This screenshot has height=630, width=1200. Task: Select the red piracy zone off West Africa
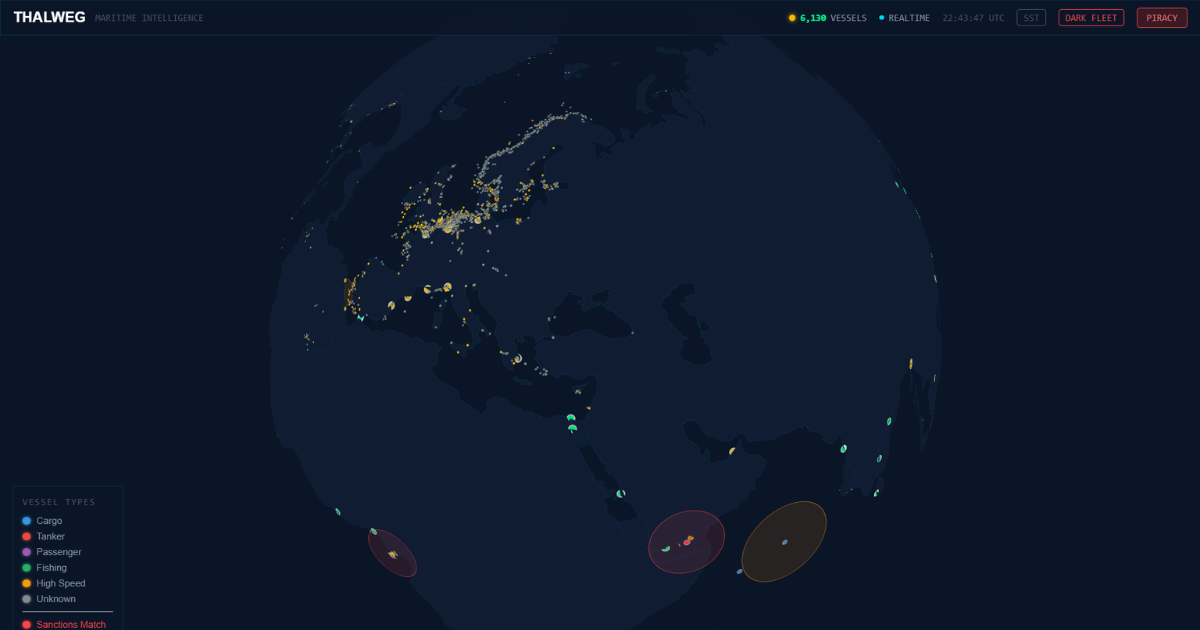(x=392, y=553)
